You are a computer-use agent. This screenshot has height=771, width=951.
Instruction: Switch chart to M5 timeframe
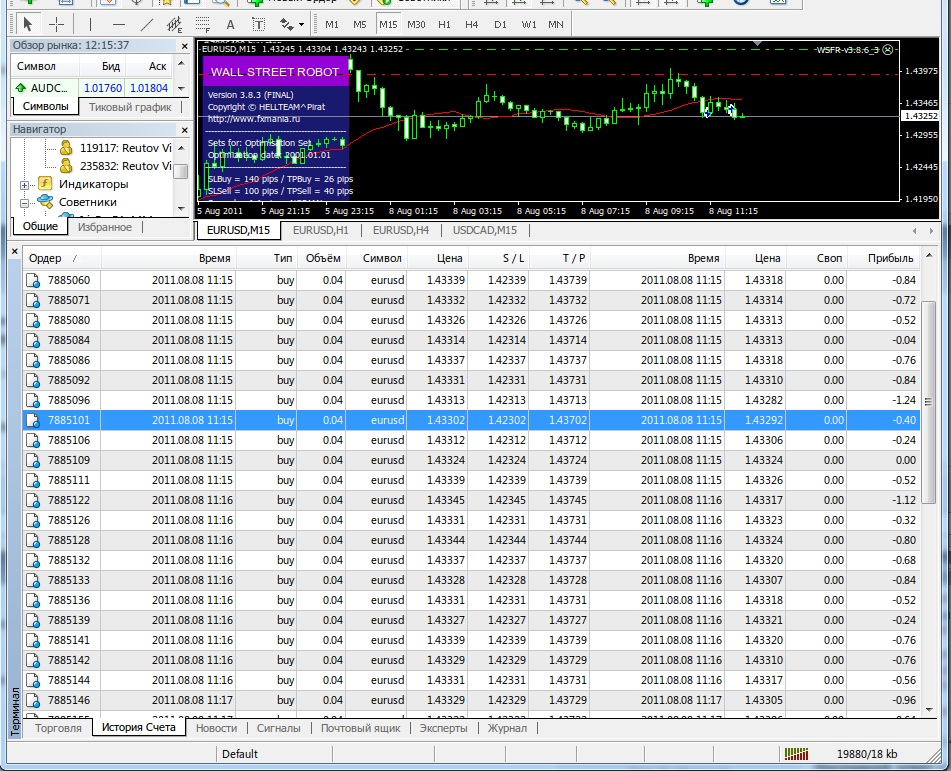360,24
